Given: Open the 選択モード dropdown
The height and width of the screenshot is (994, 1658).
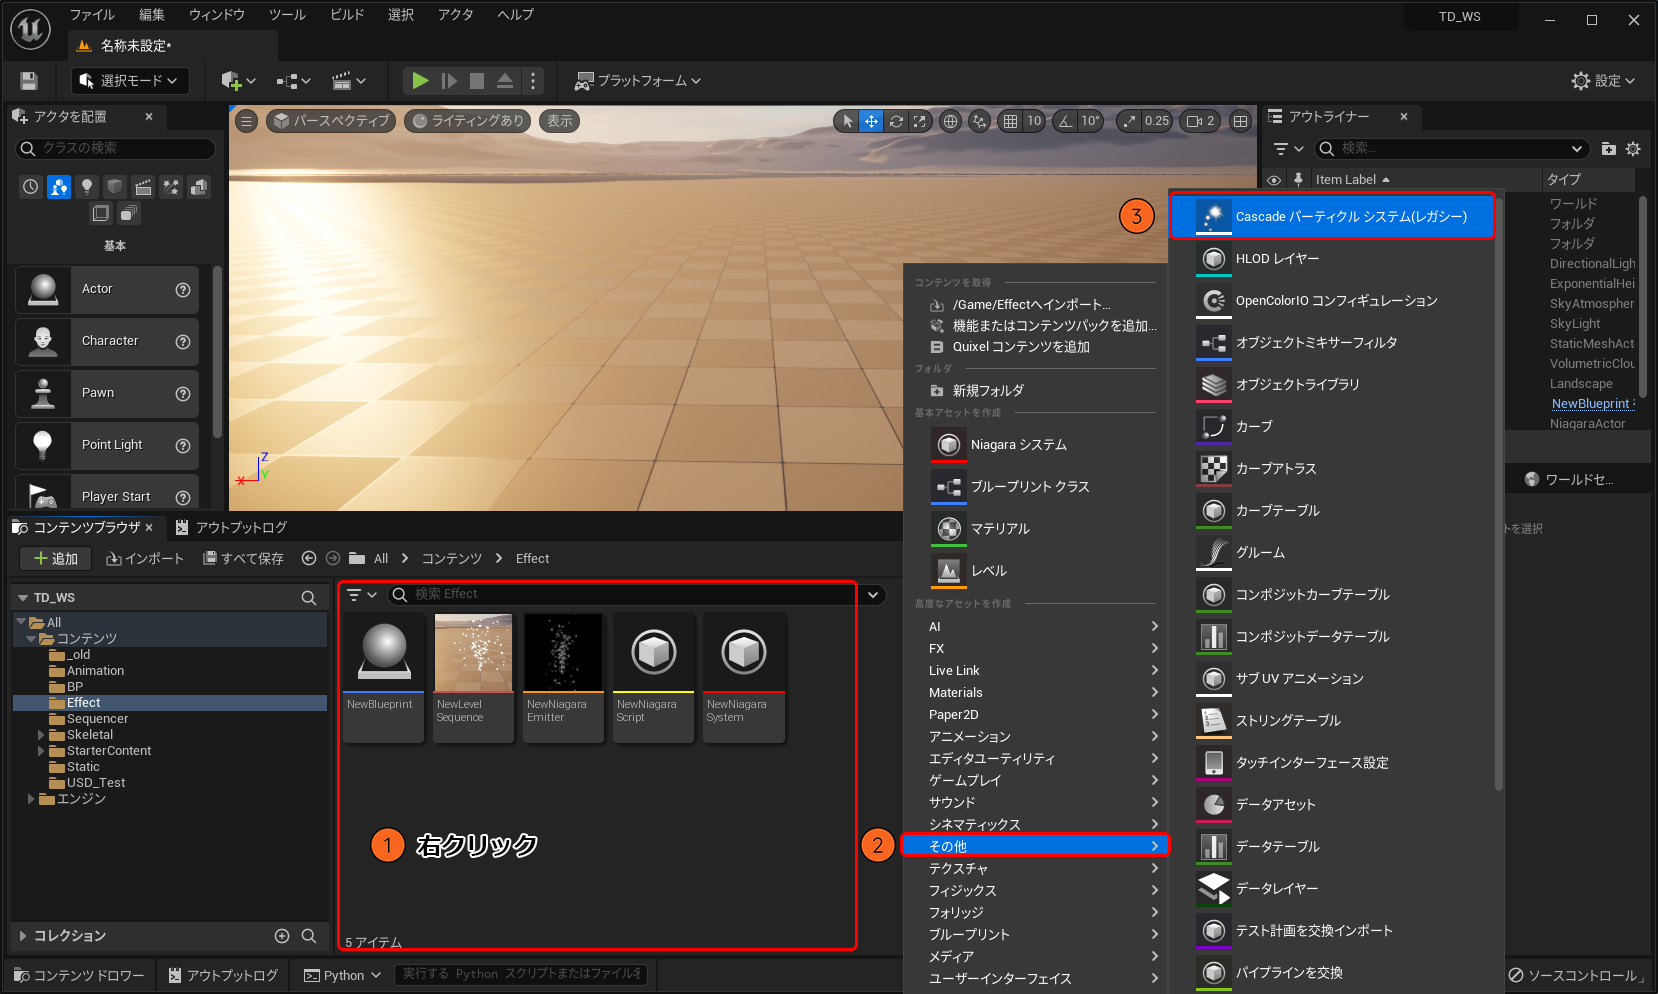Looking at the screenshot, I should pos(129,81).
